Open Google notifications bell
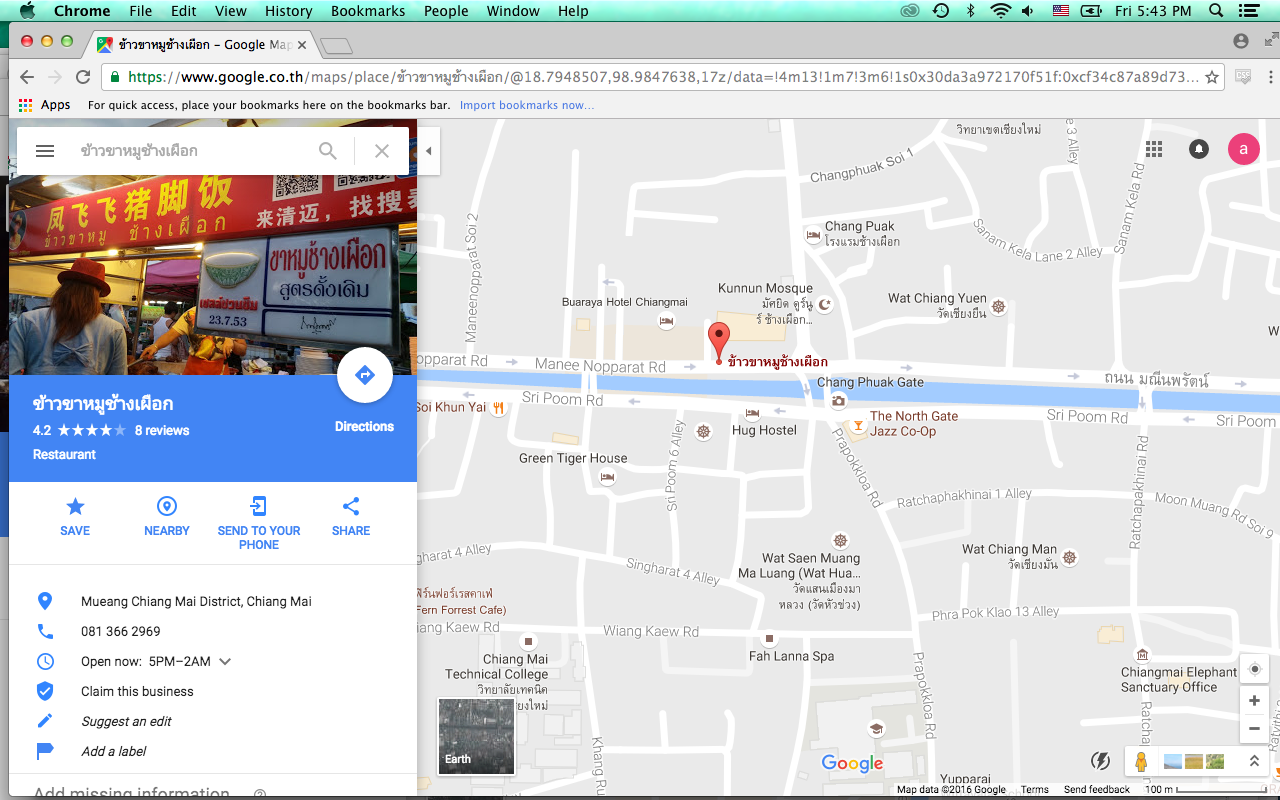The height and width of the screenshot is (800, 1280). (x=1198, y=149)
